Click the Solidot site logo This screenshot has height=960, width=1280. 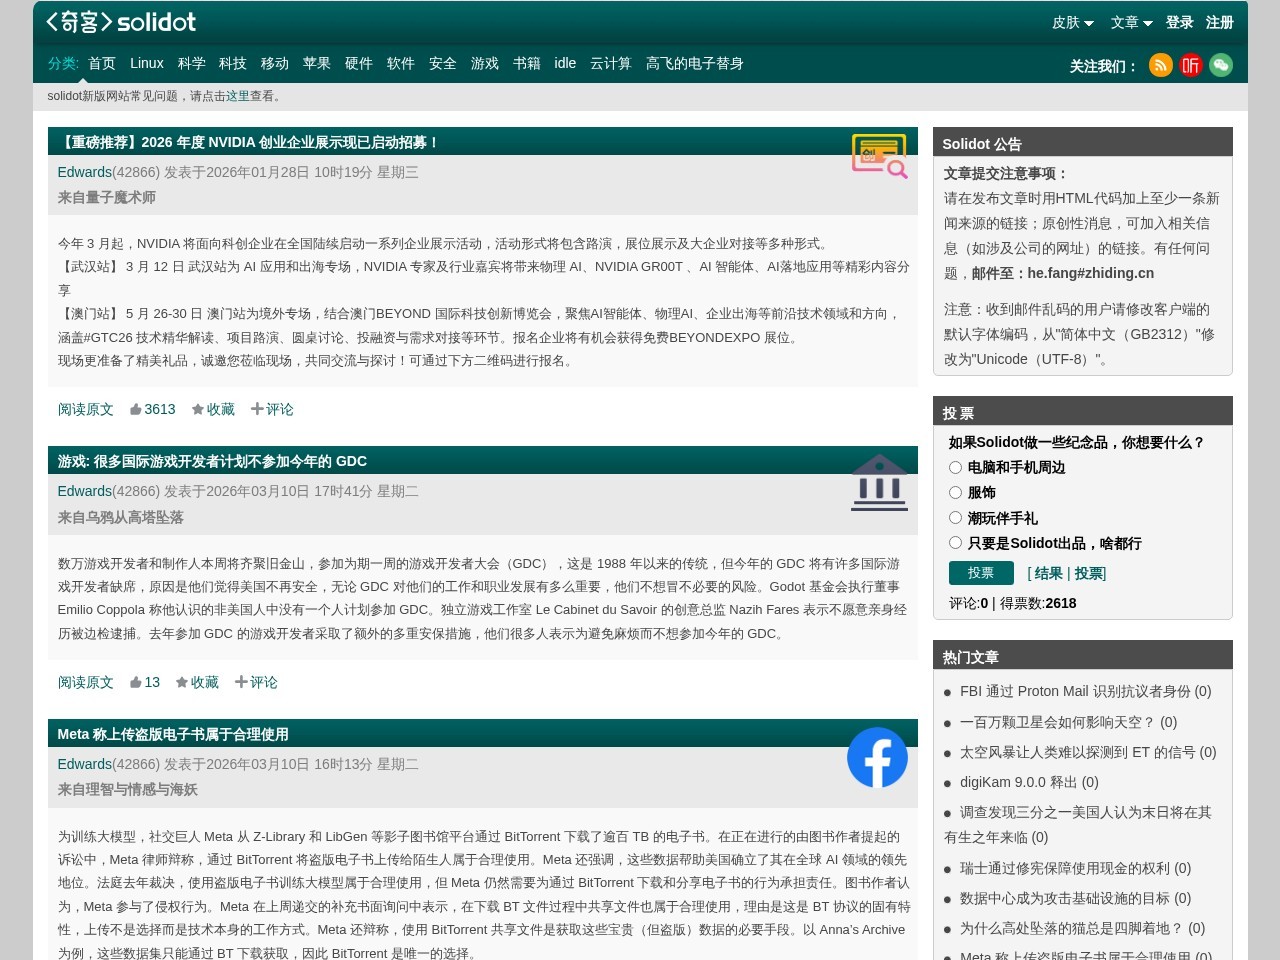121,22
